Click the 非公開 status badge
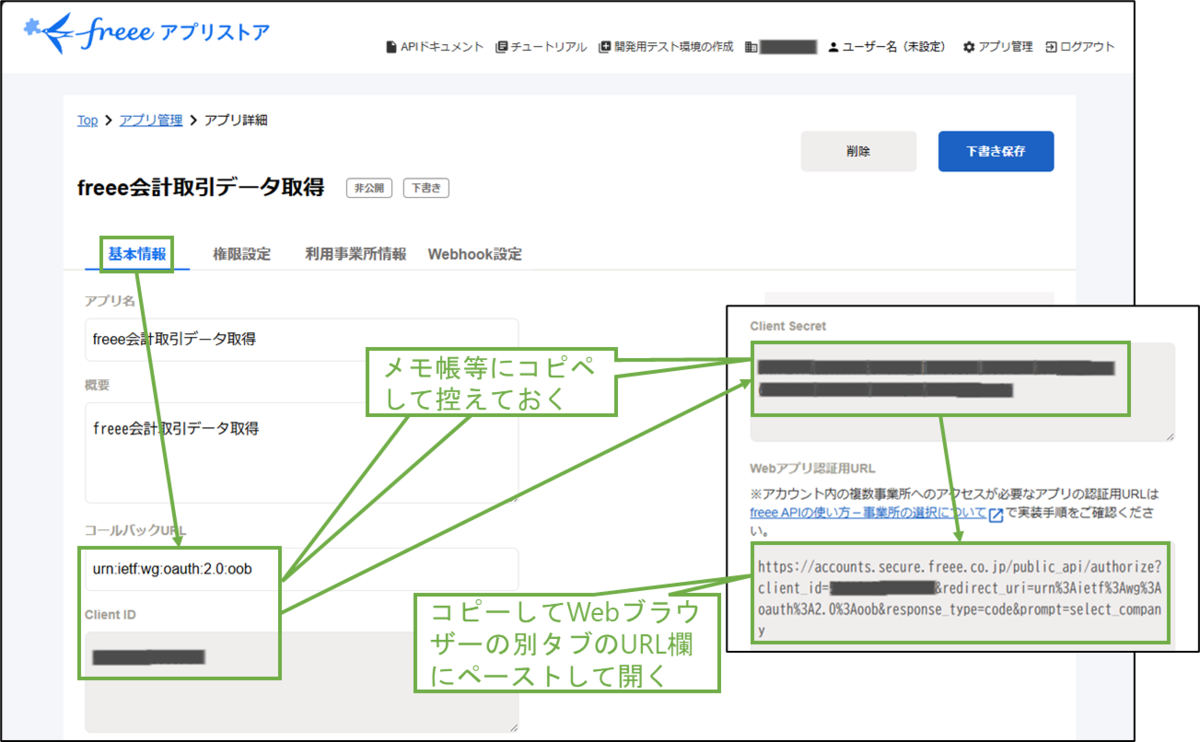1200x742 pixels. tap(370, 187)
